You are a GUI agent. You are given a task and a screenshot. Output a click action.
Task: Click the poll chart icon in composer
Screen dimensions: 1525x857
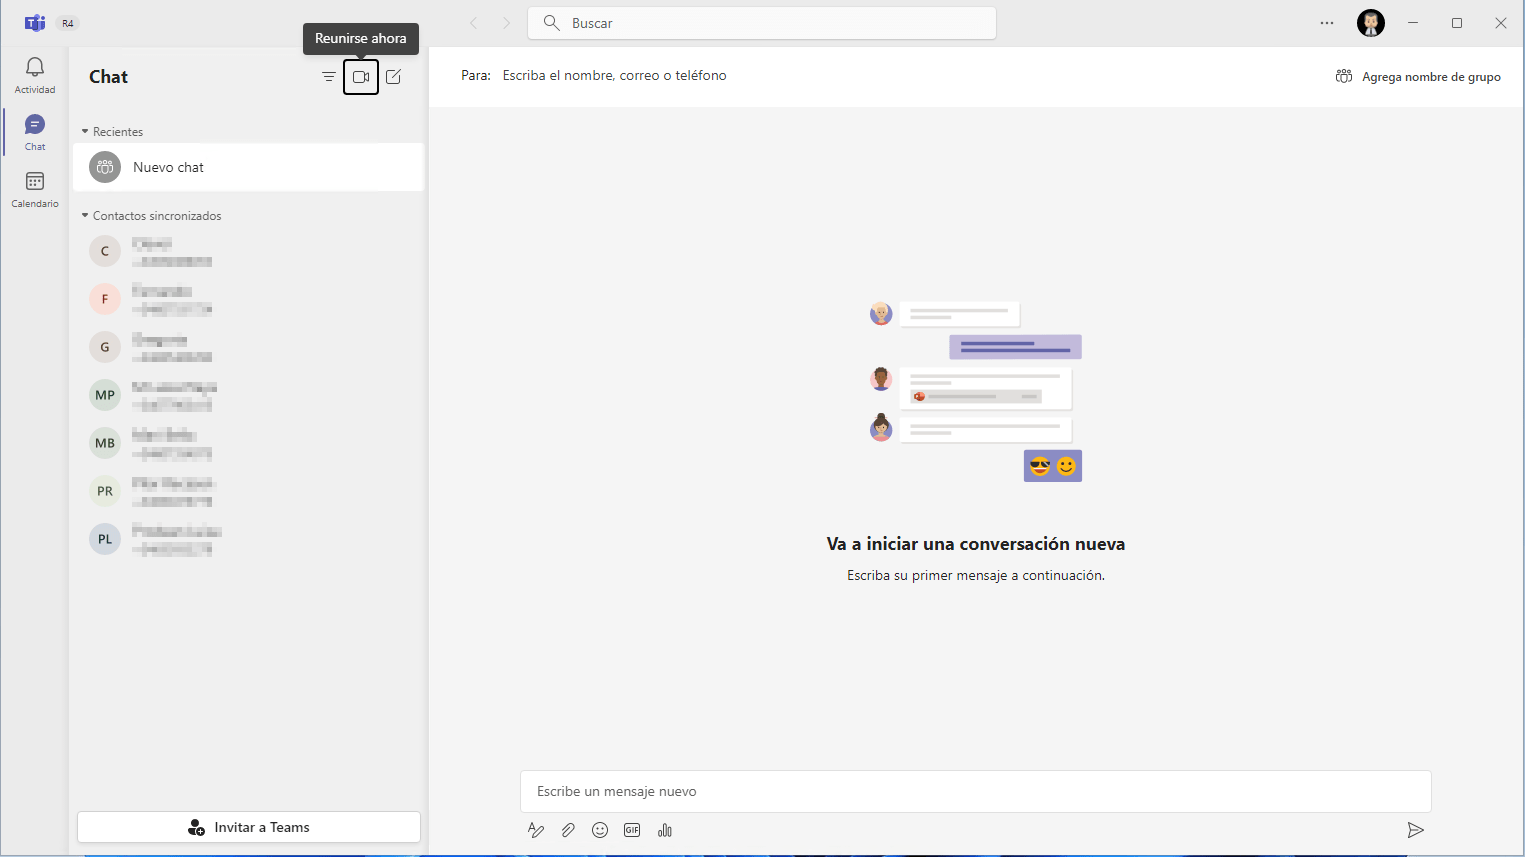[665, 830]
